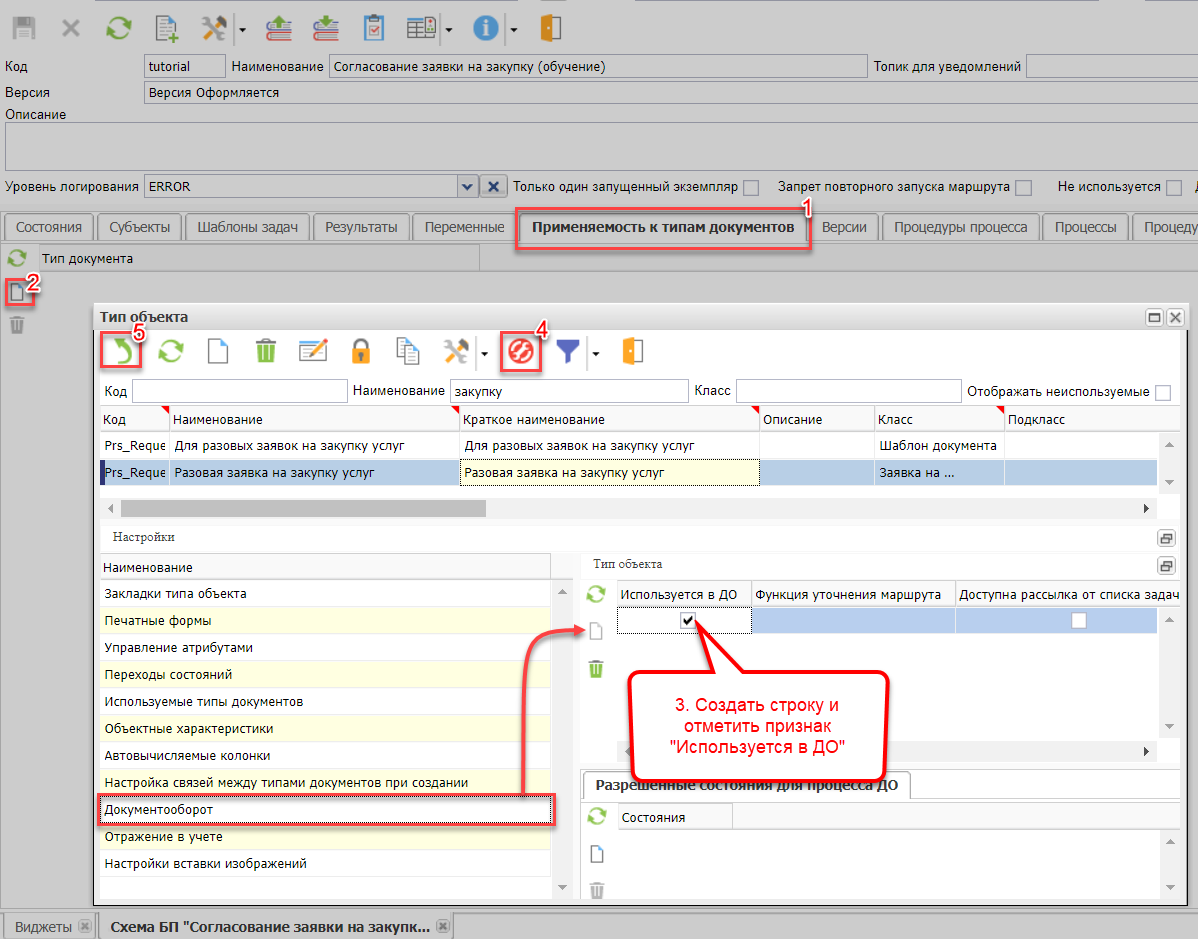Click the red circular icon marked 4
This screenshot has width=1198, height=939.
[x=521, y=352]
